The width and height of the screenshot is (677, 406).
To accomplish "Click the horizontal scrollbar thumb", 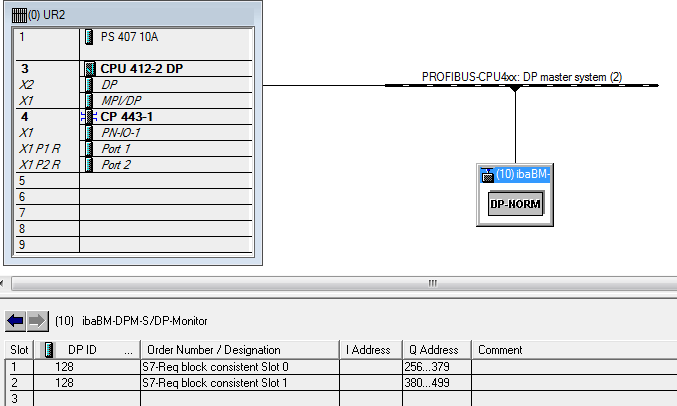I will click(433, 283).
